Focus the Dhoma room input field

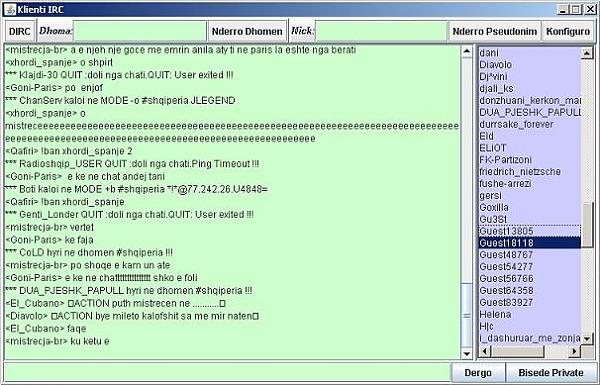coord(140,31)
